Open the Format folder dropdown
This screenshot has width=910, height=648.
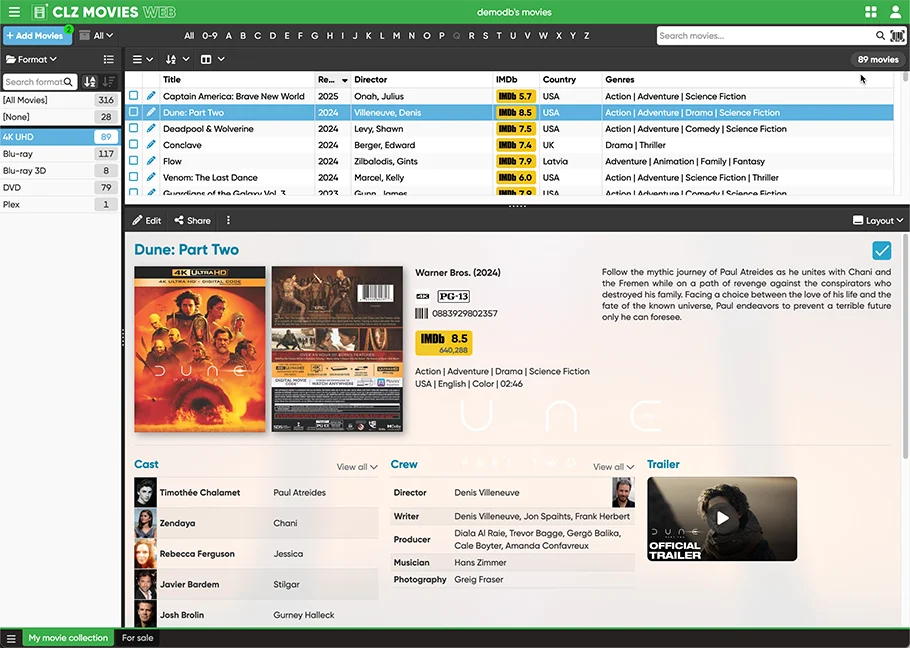pos(32,59)
